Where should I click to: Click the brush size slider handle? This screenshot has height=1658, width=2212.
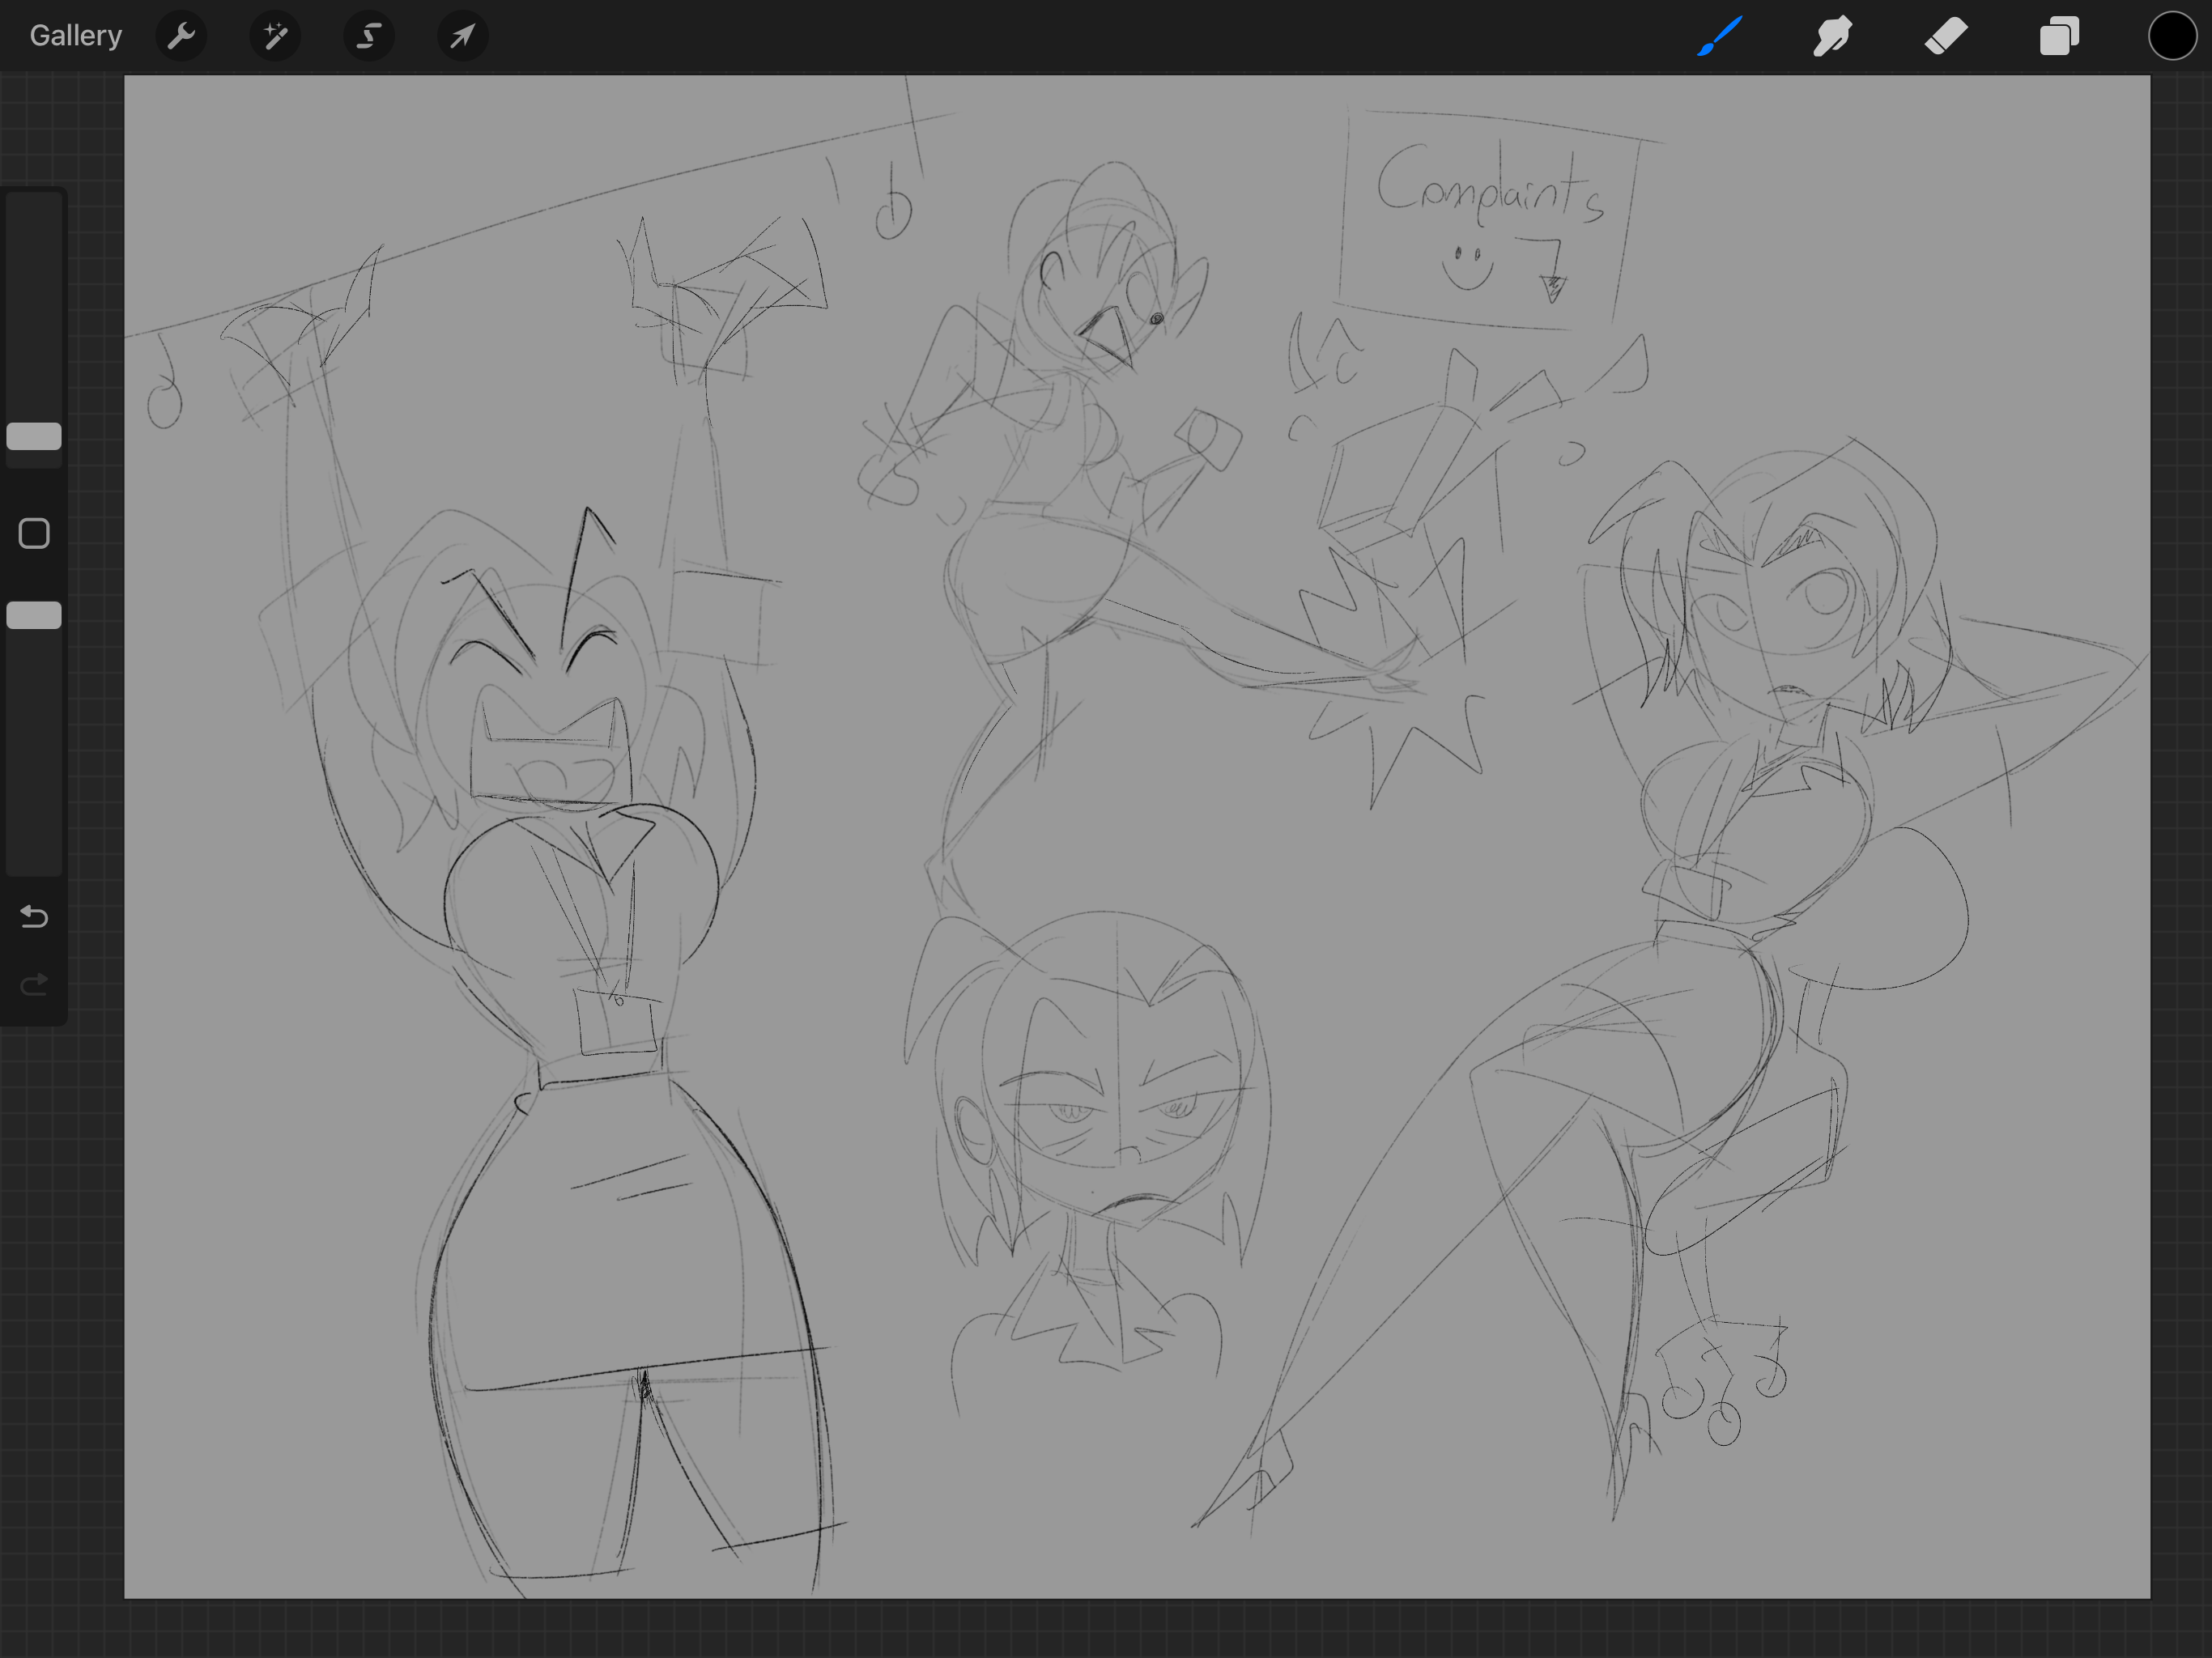point(34,436)
